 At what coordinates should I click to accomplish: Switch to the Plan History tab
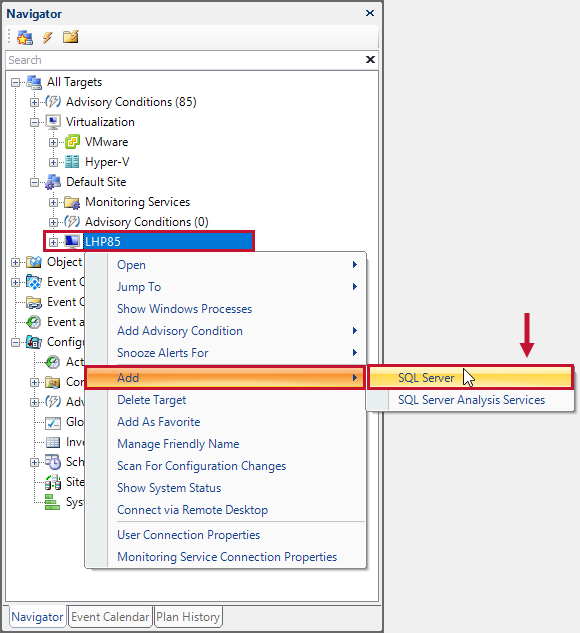[x=188, y=617]
